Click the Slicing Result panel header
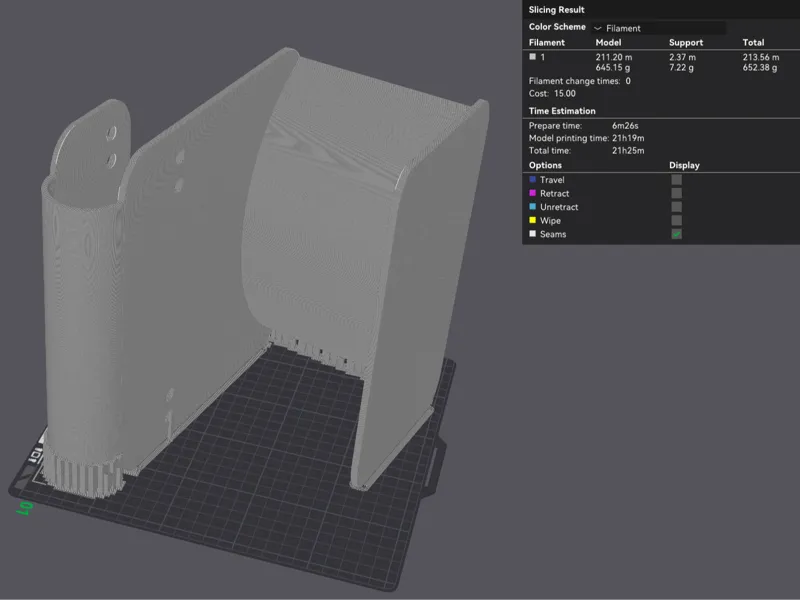 [557, 10]
